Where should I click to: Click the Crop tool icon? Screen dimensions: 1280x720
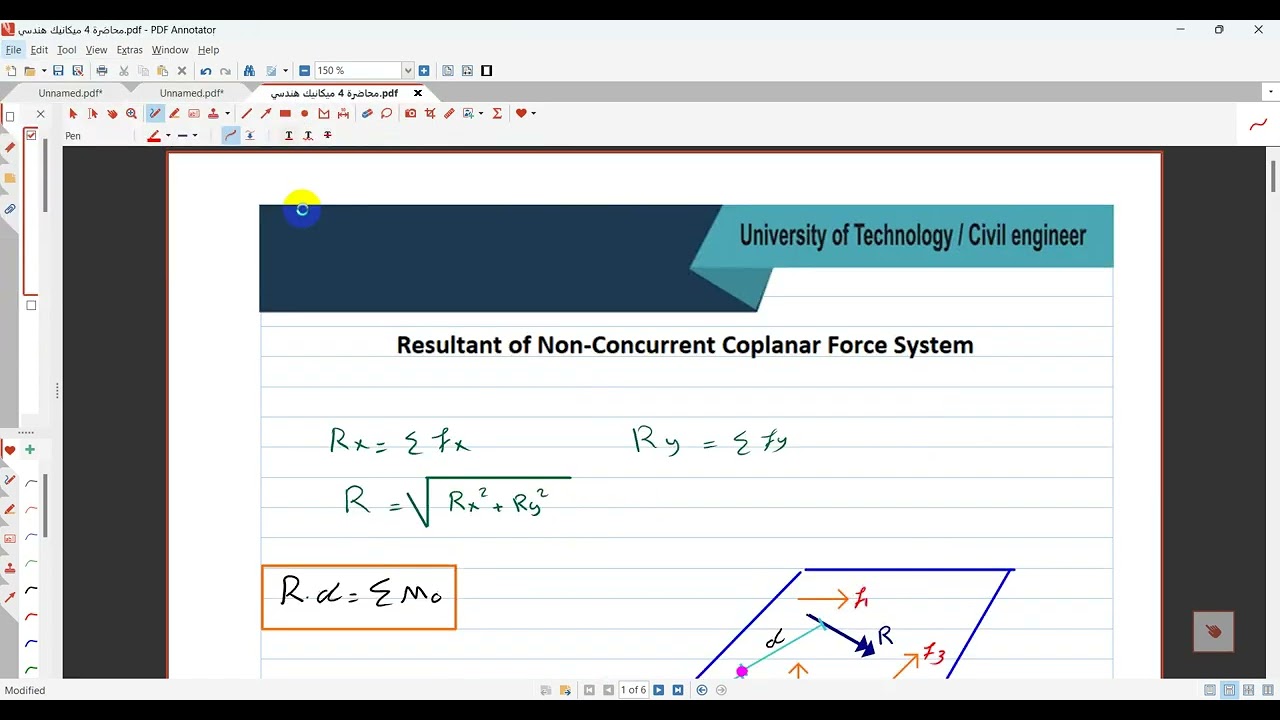[430, 114]
